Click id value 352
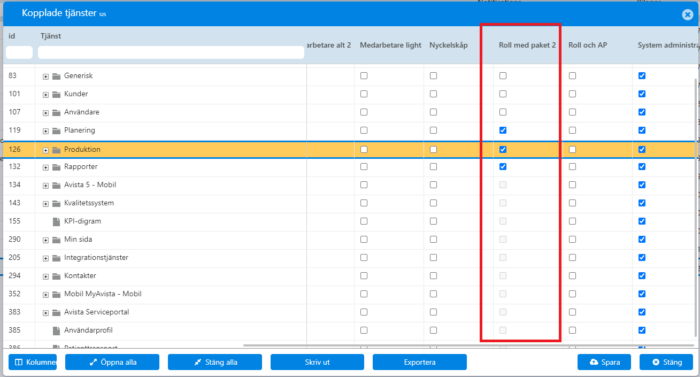 [14, 294]
